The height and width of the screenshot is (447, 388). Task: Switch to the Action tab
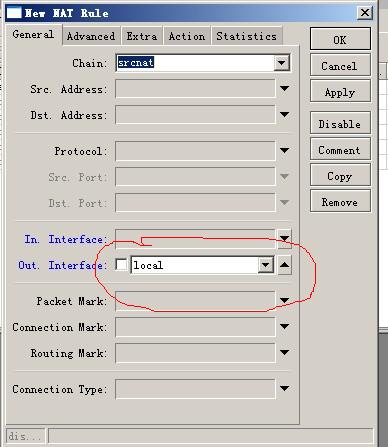click(x=187, y=36)
